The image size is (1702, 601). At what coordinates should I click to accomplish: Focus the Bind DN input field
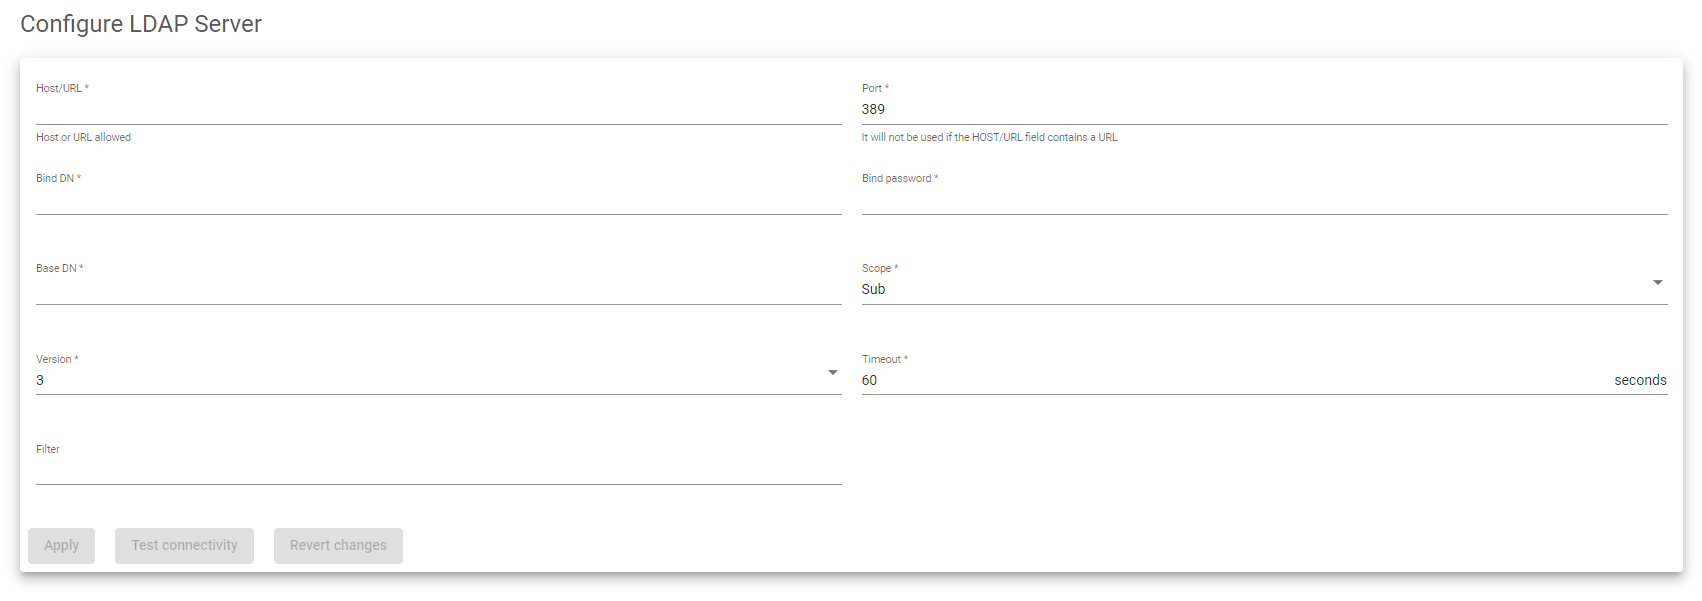click(x=438, y=200)
